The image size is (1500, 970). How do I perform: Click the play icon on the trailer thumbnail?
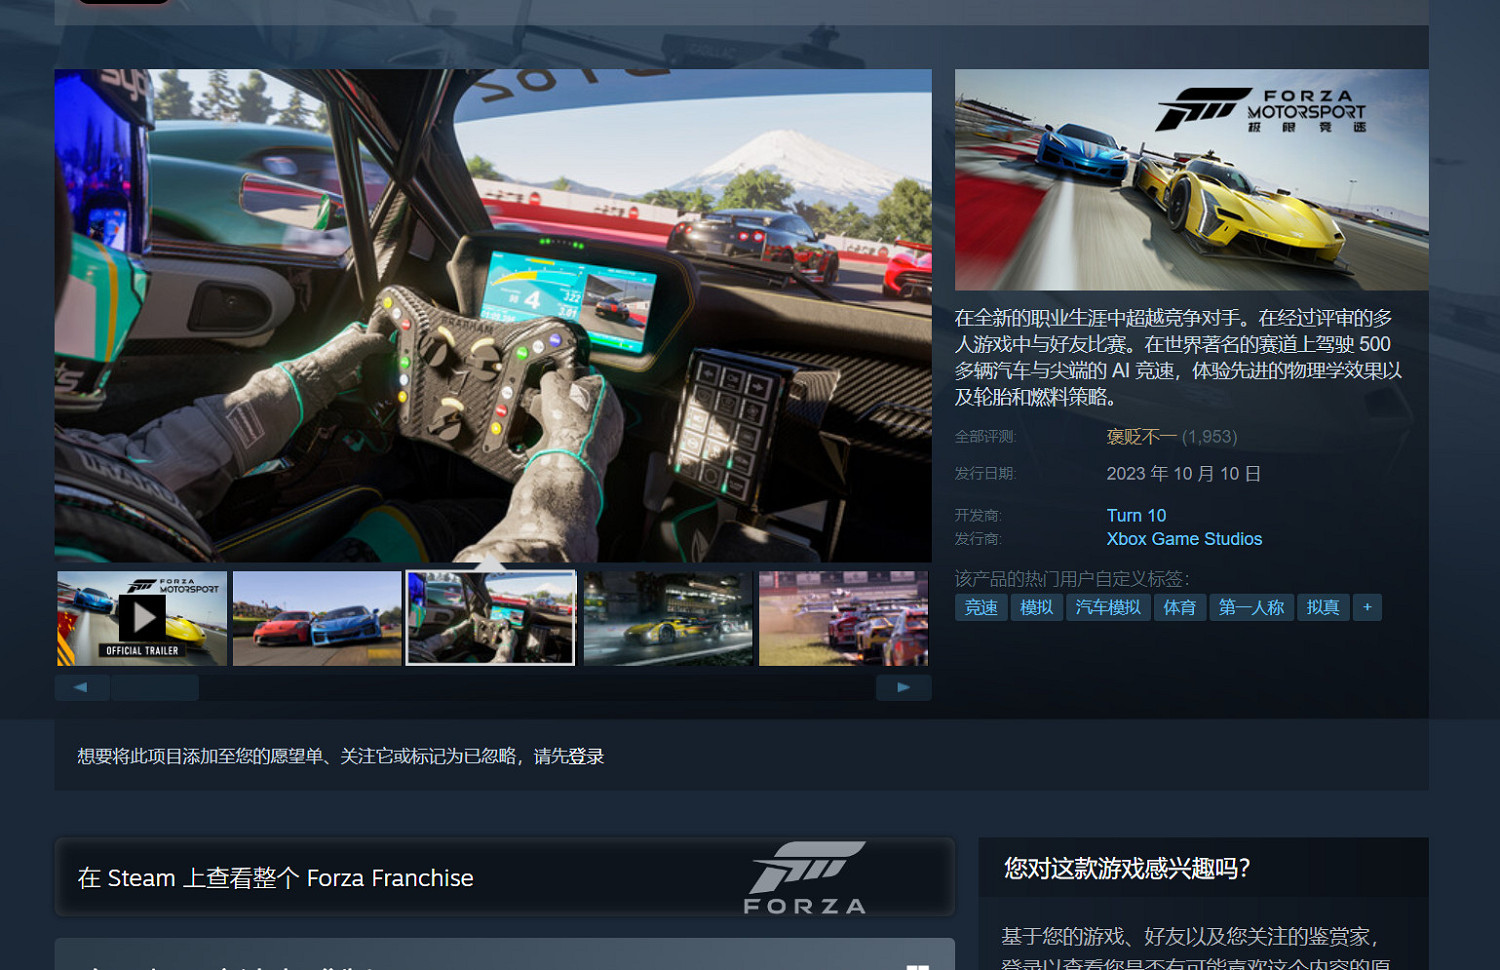click(x=141, y=618)
